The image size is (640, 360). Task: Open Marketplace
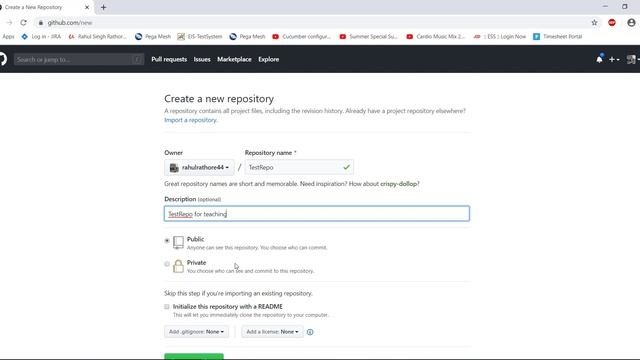[234, 59]
